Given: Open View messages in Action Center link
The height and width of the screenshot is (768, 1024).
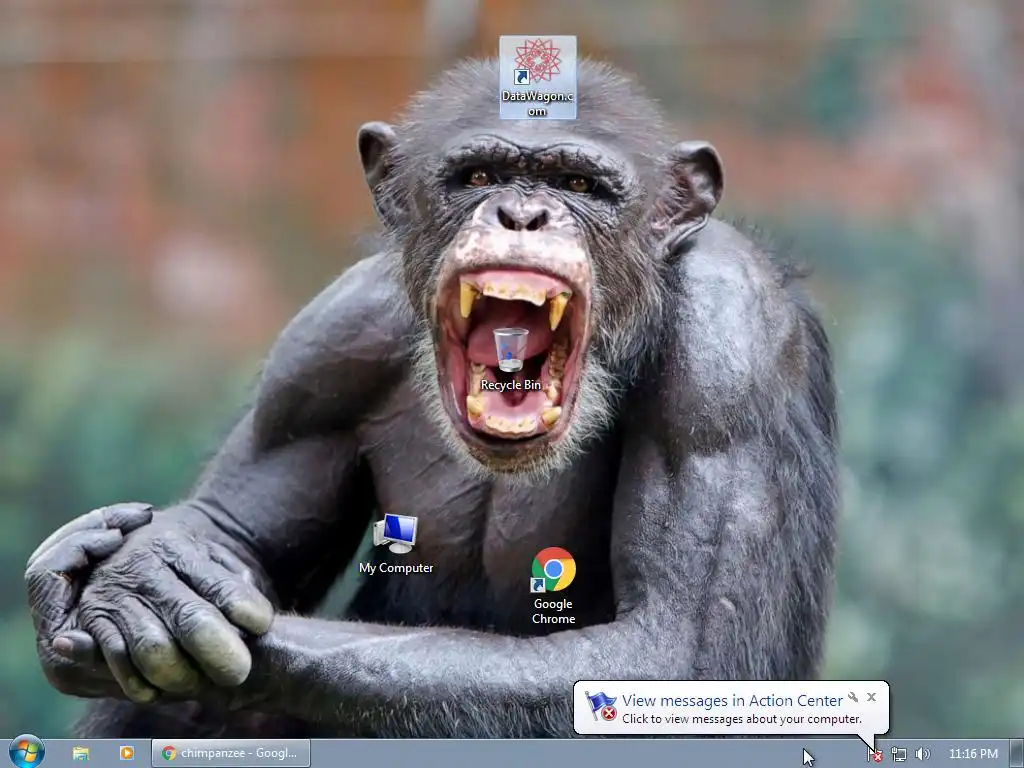Looking at the screenshot, I should pos(732,700).
